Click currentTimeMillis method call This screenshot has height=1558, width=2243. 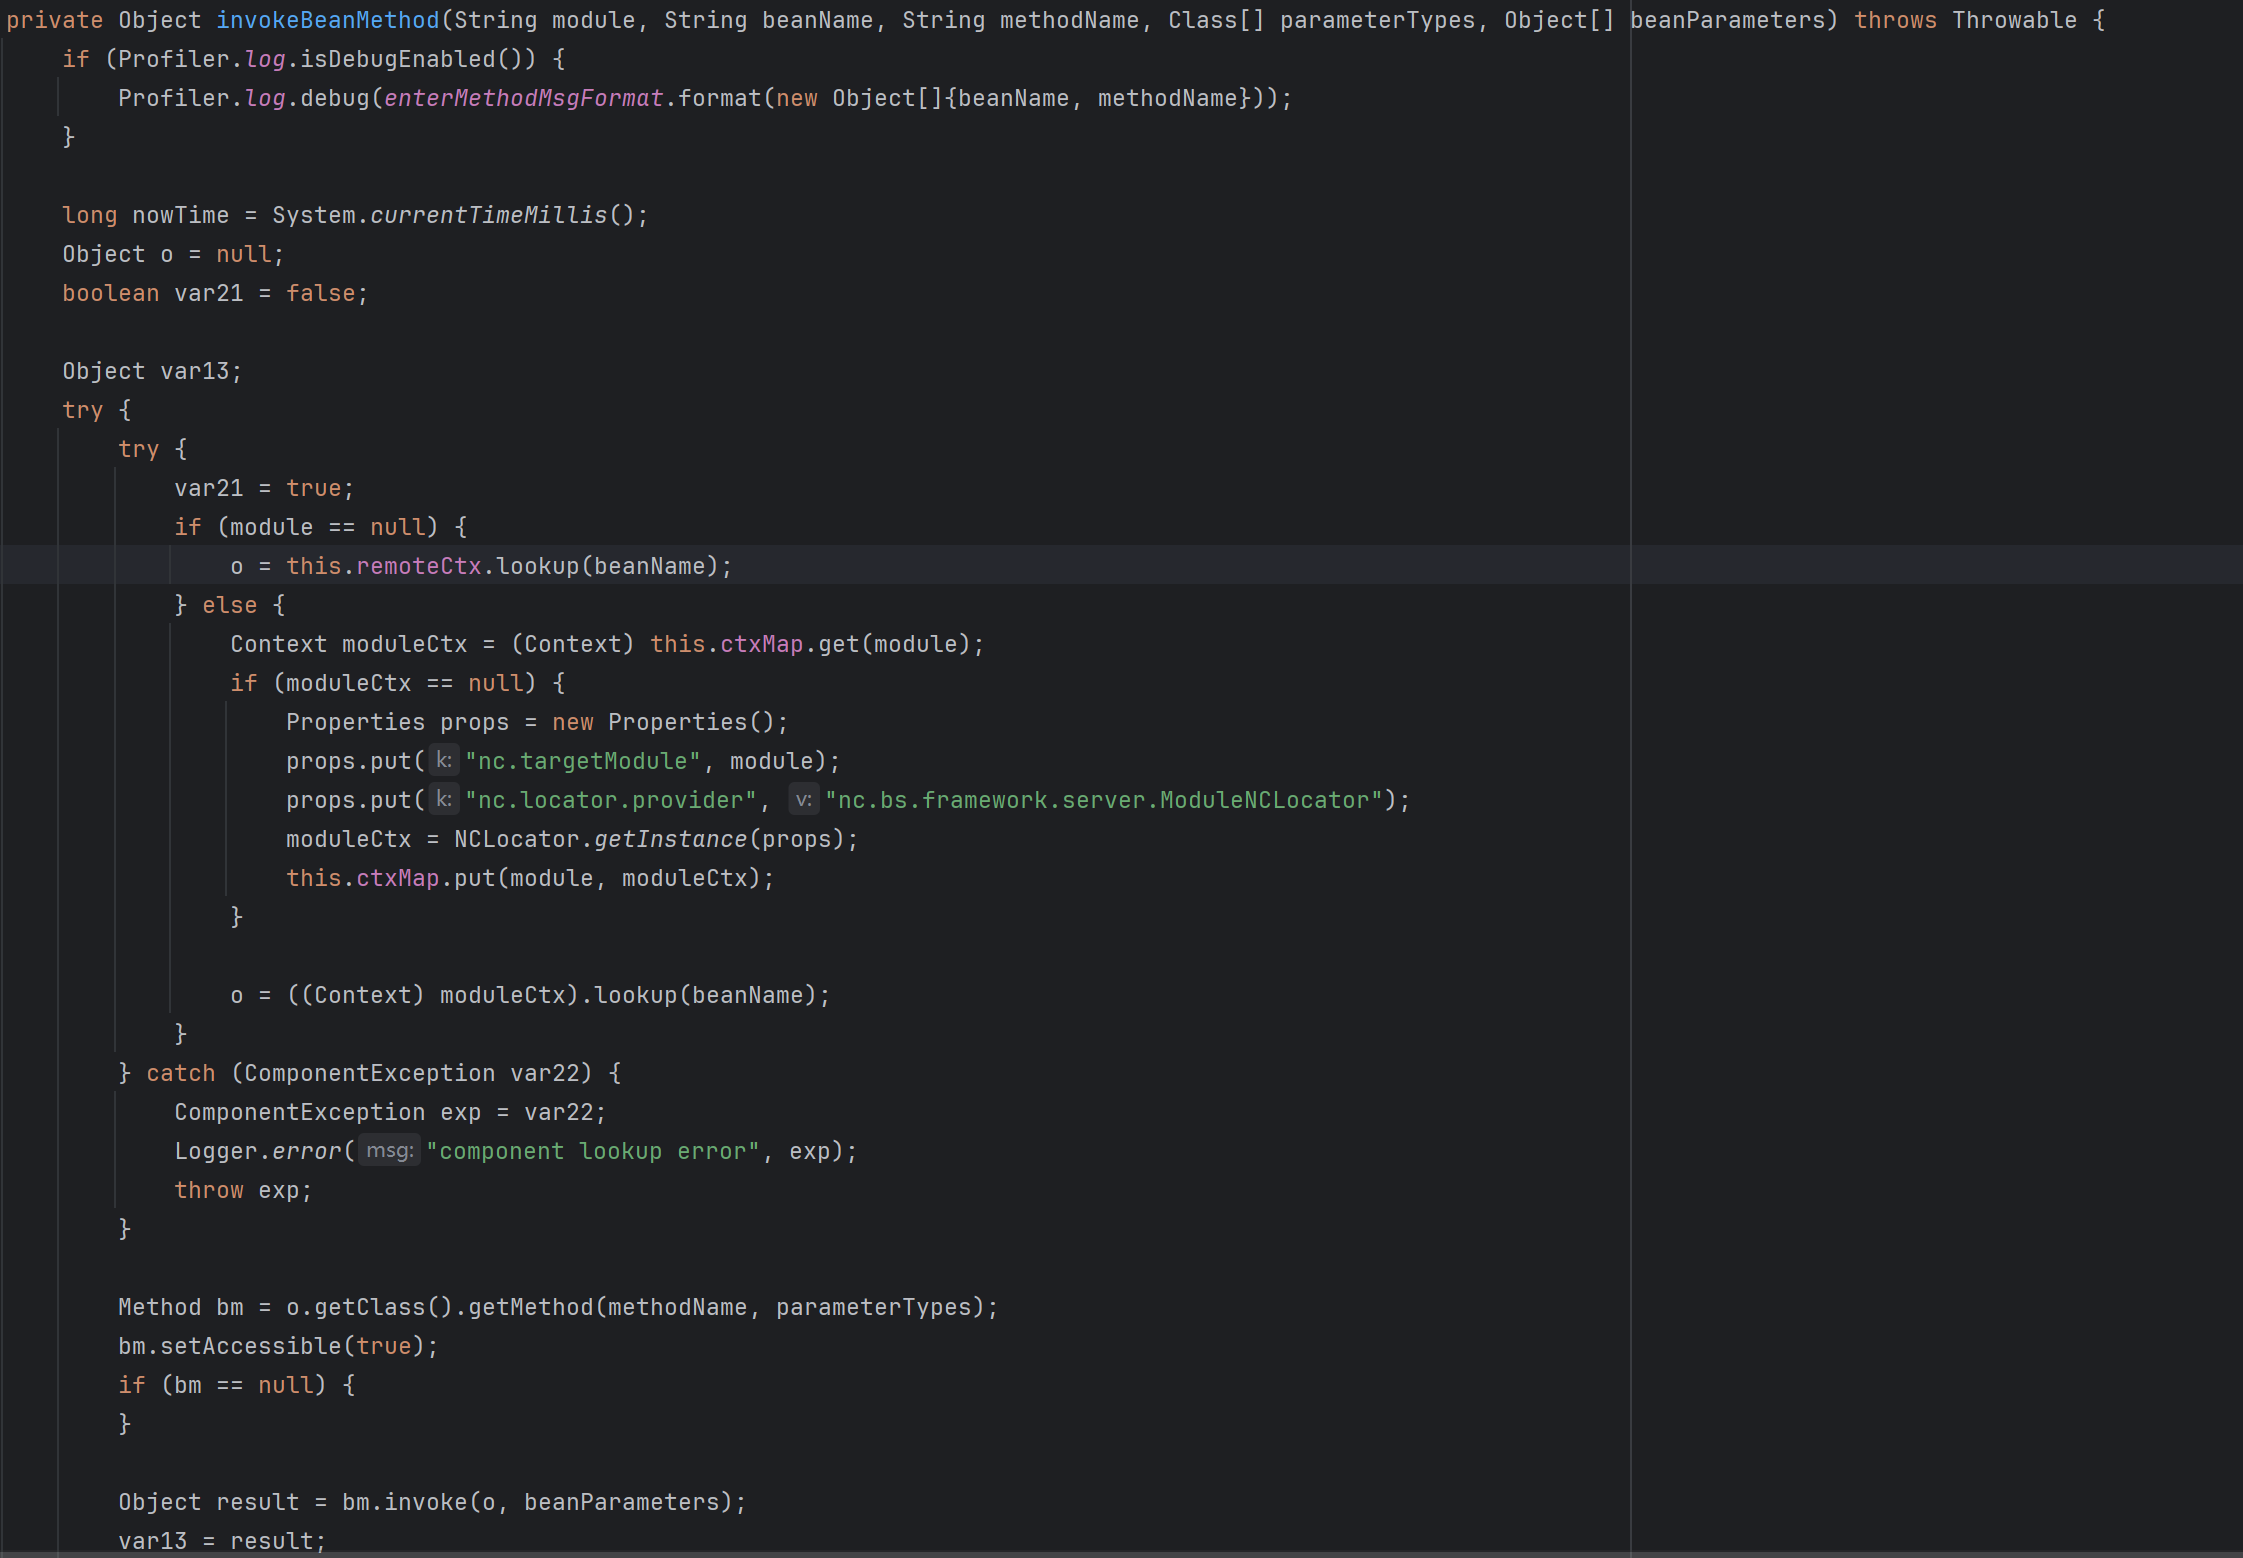(x=488, y=215)
